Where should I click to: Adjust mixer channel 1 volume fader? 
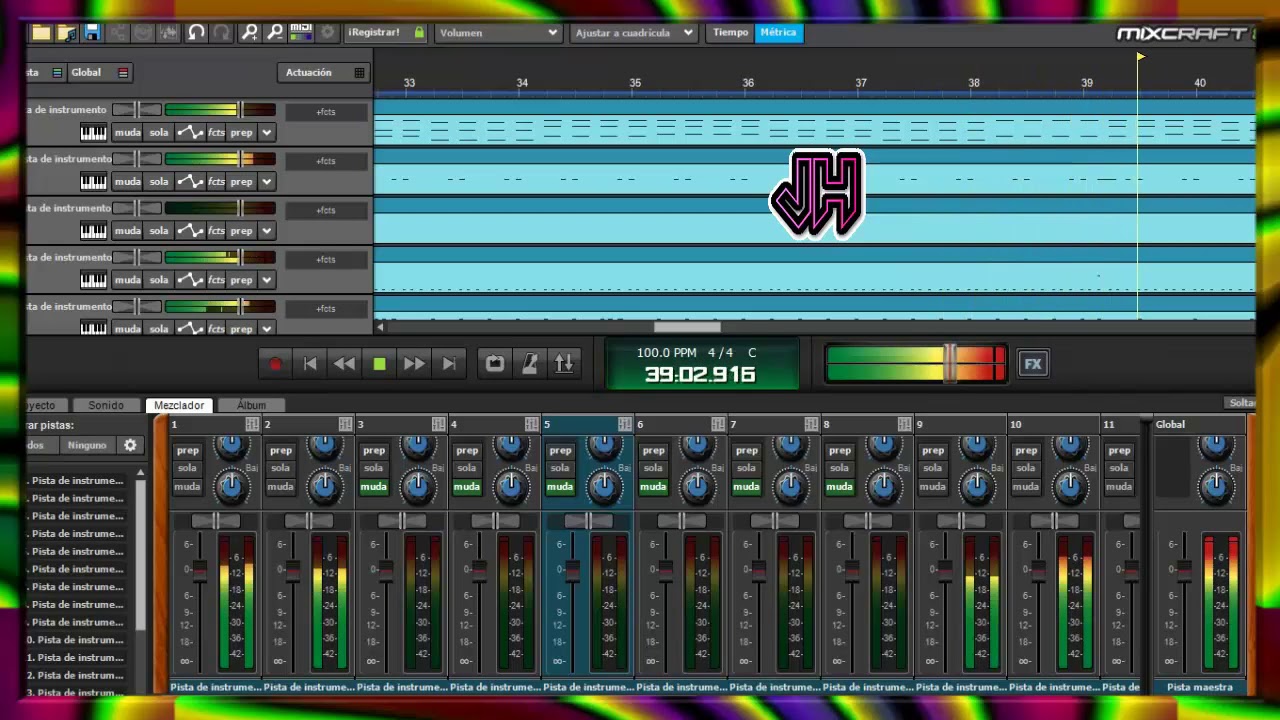[x=199, y=572]
